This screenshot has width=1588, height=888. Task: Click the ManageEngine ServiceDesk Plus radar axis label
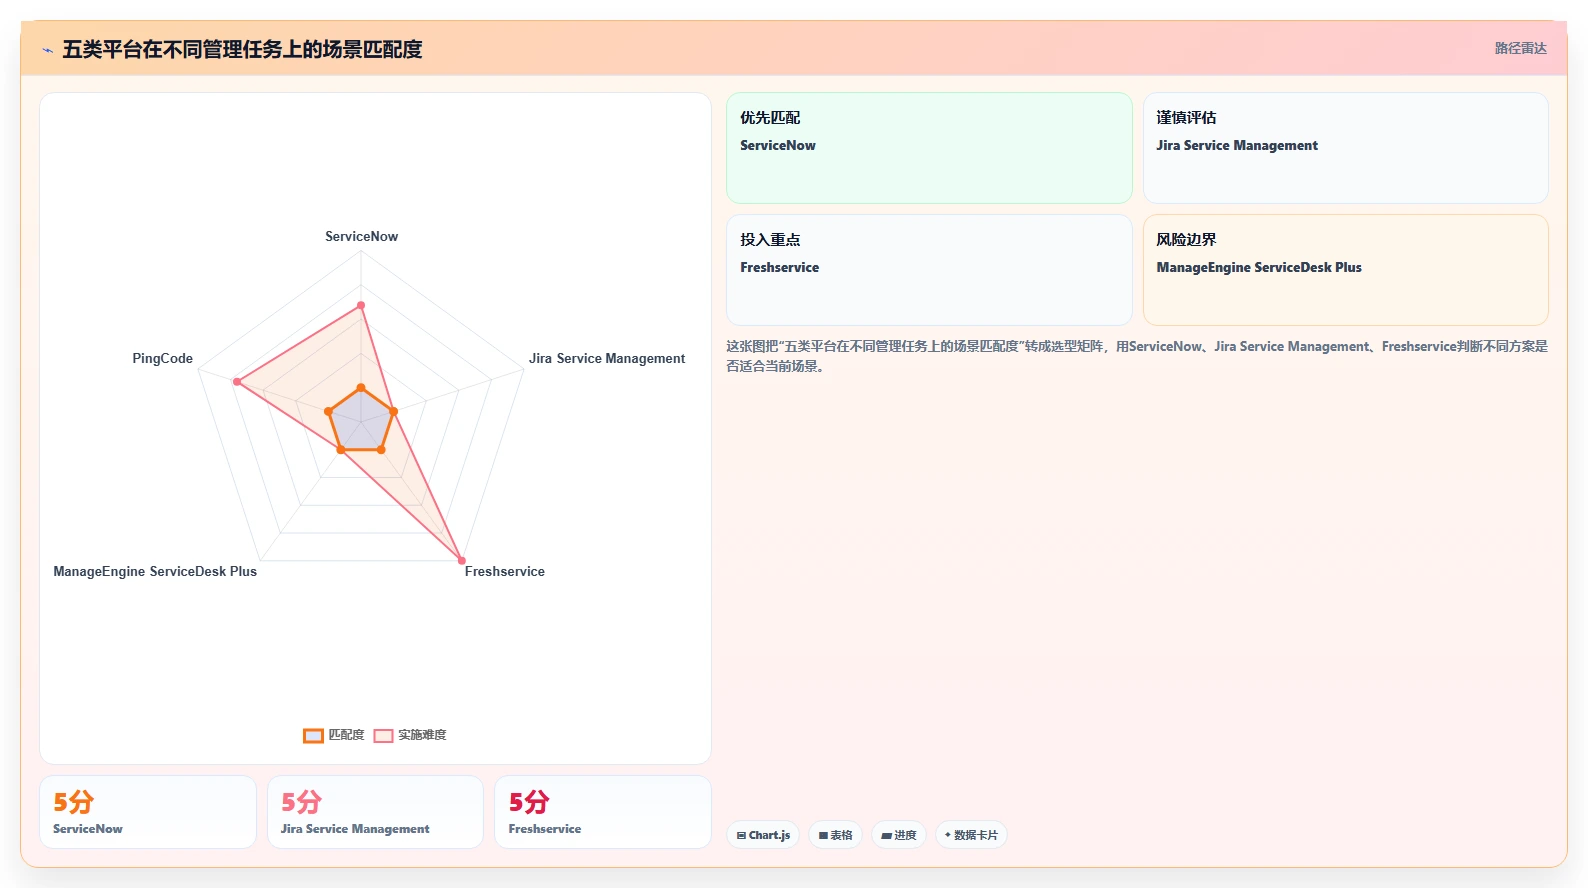(155, 572)
